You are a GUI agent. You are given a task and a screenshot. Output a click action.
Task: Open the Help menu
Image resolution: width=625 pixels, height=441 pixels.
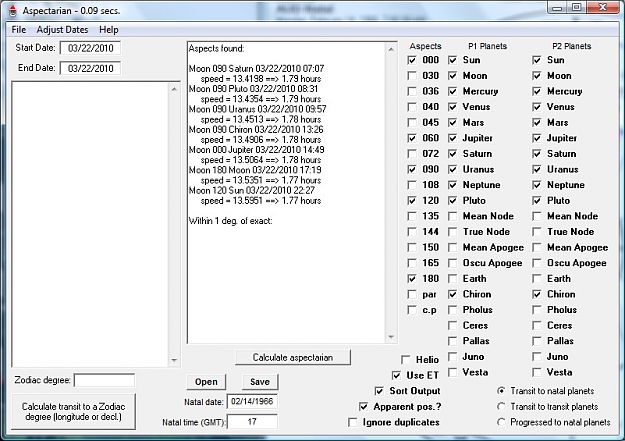click(109, 30)
